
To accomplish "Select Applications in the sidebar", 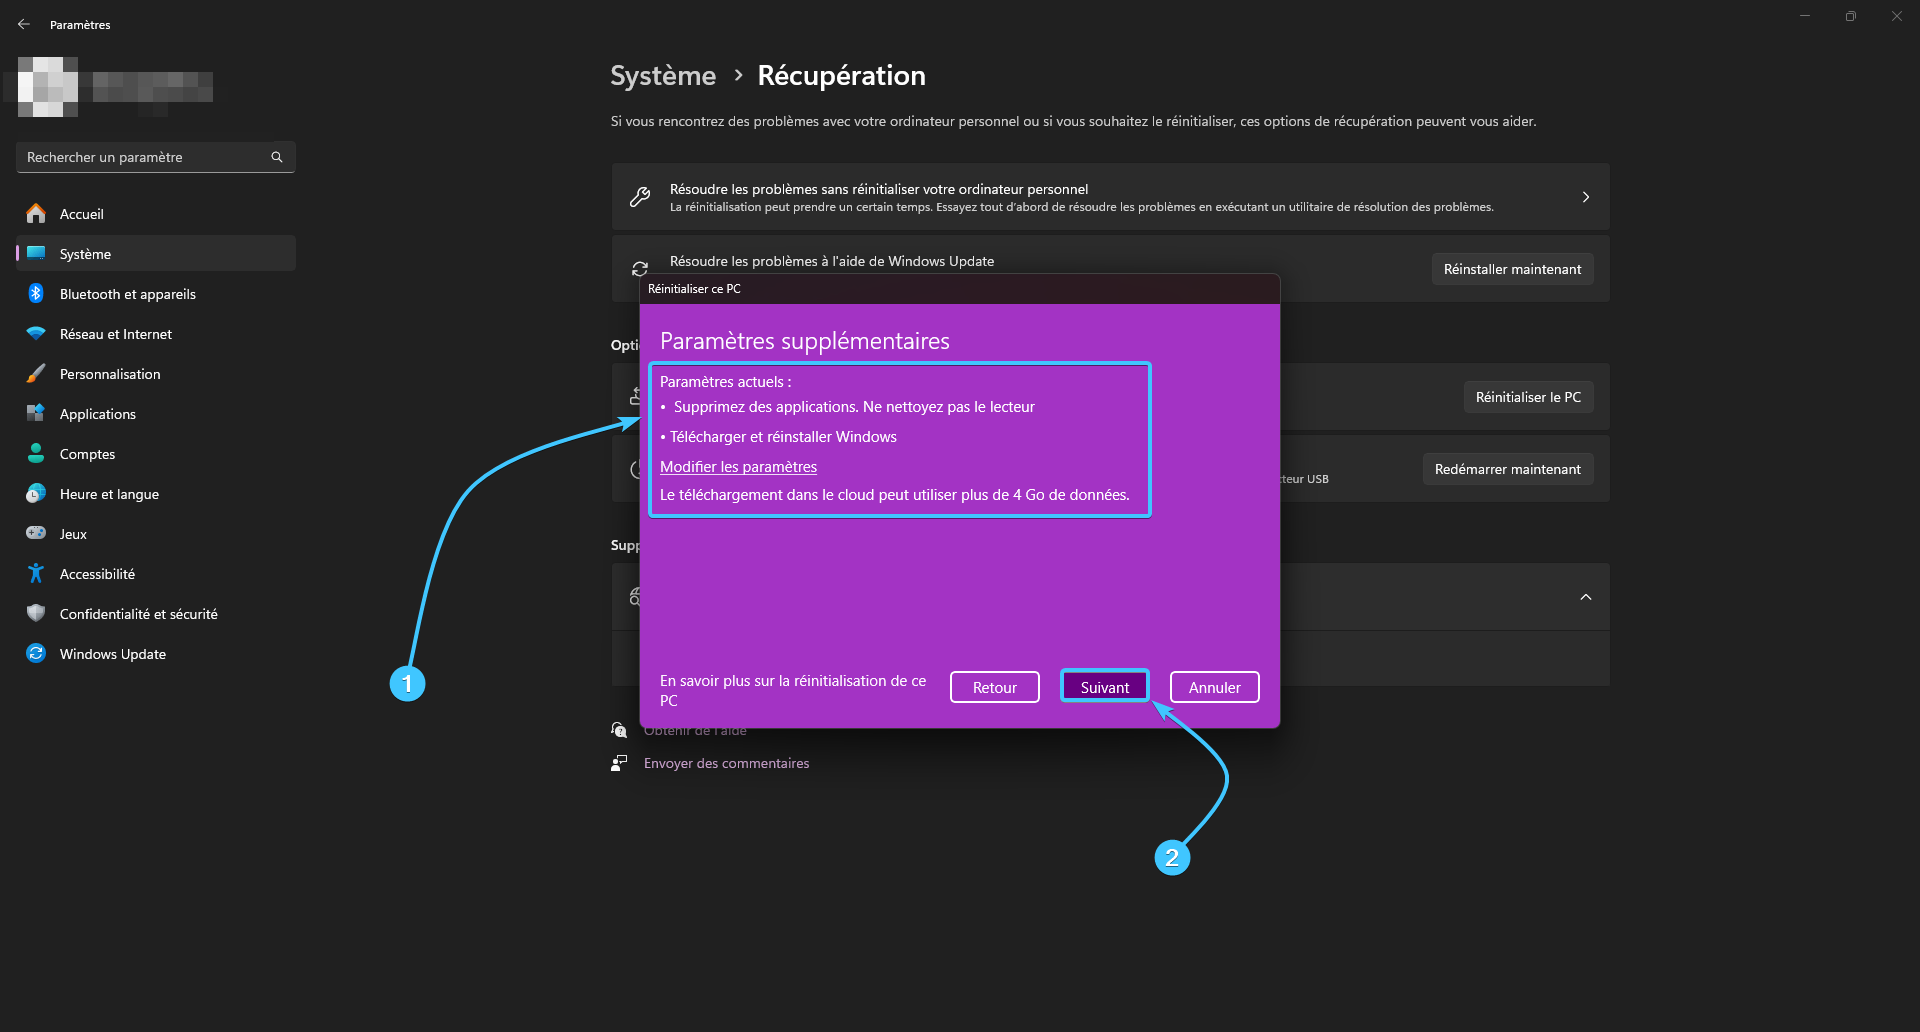I will (x=156, y=413).
